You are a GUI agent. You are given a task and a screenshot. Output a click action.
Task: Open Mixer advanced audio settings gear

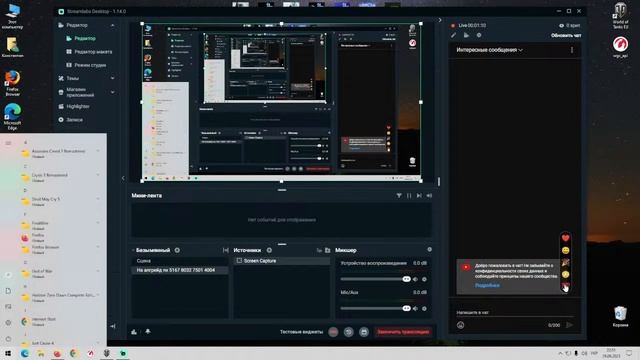[429, 249]
